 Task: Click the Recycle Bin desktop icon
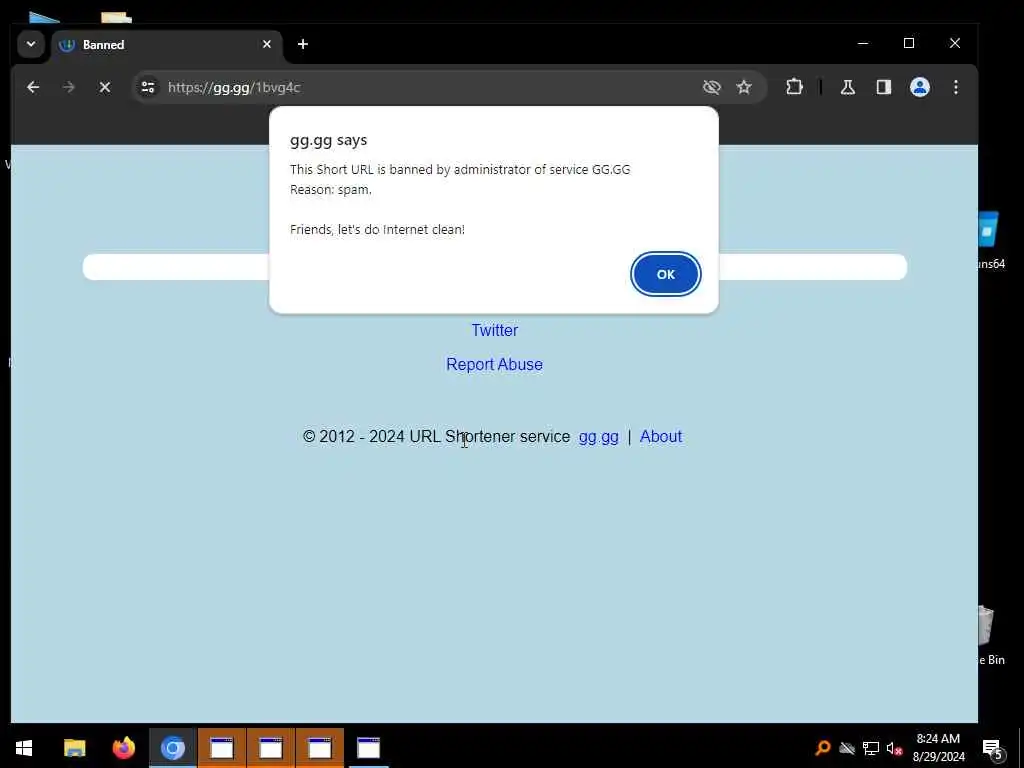point(989,635)
